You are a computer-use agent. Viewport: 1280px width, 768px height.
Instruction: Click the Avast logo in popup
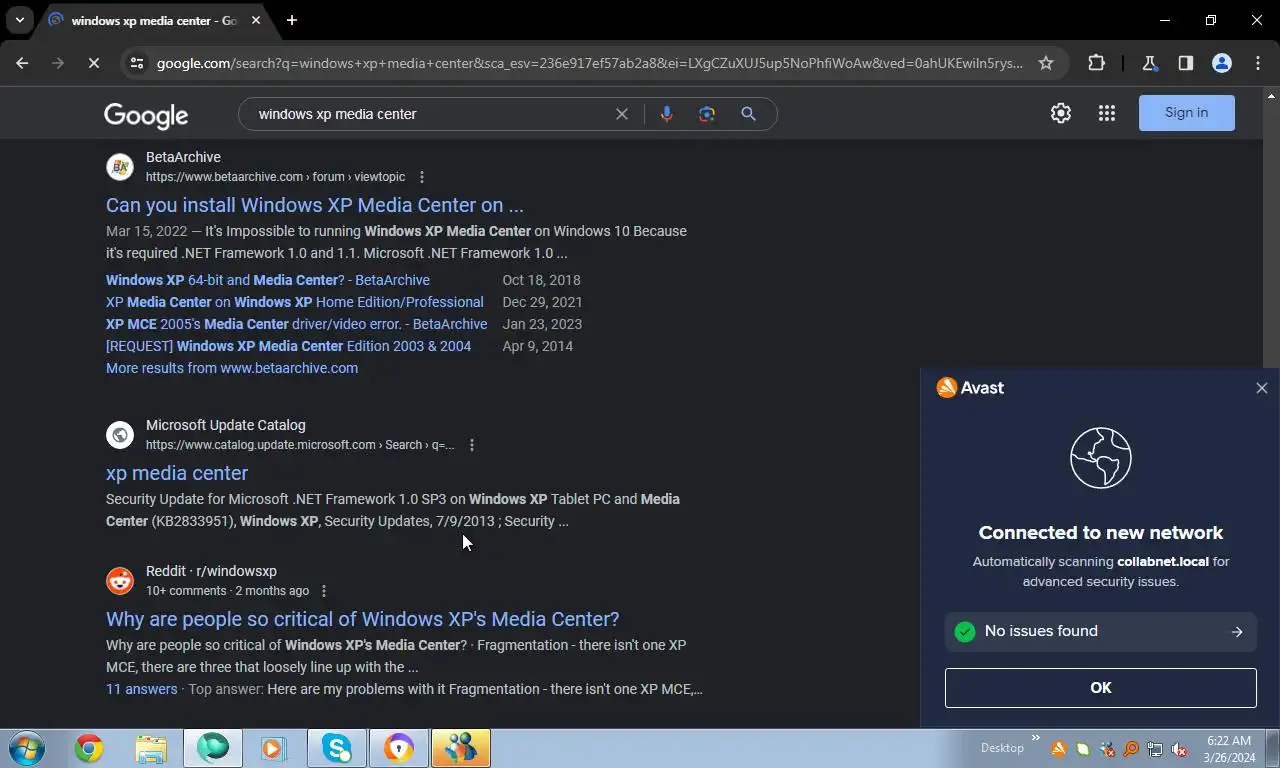970,388
